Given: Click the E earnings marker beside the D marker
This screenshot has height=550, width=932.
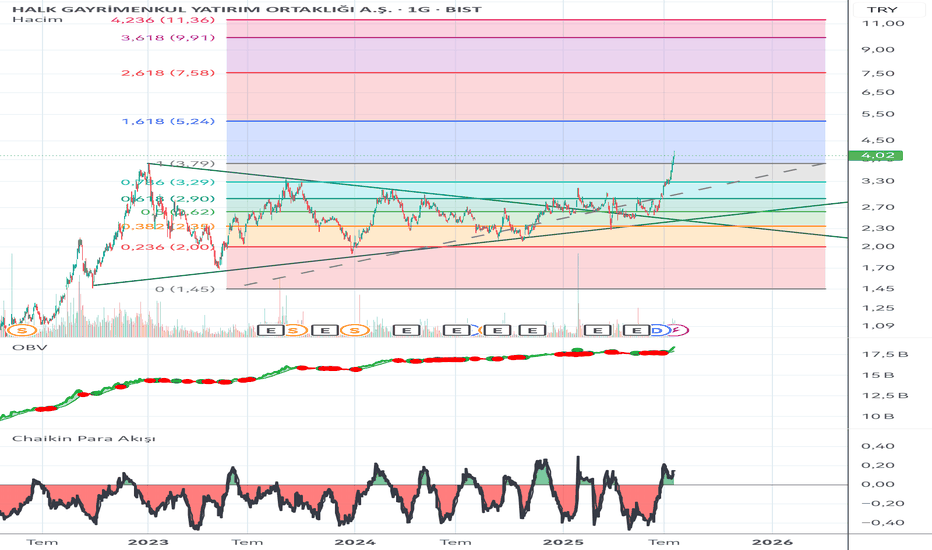Looking at the screenshot, I should [636, 331].
